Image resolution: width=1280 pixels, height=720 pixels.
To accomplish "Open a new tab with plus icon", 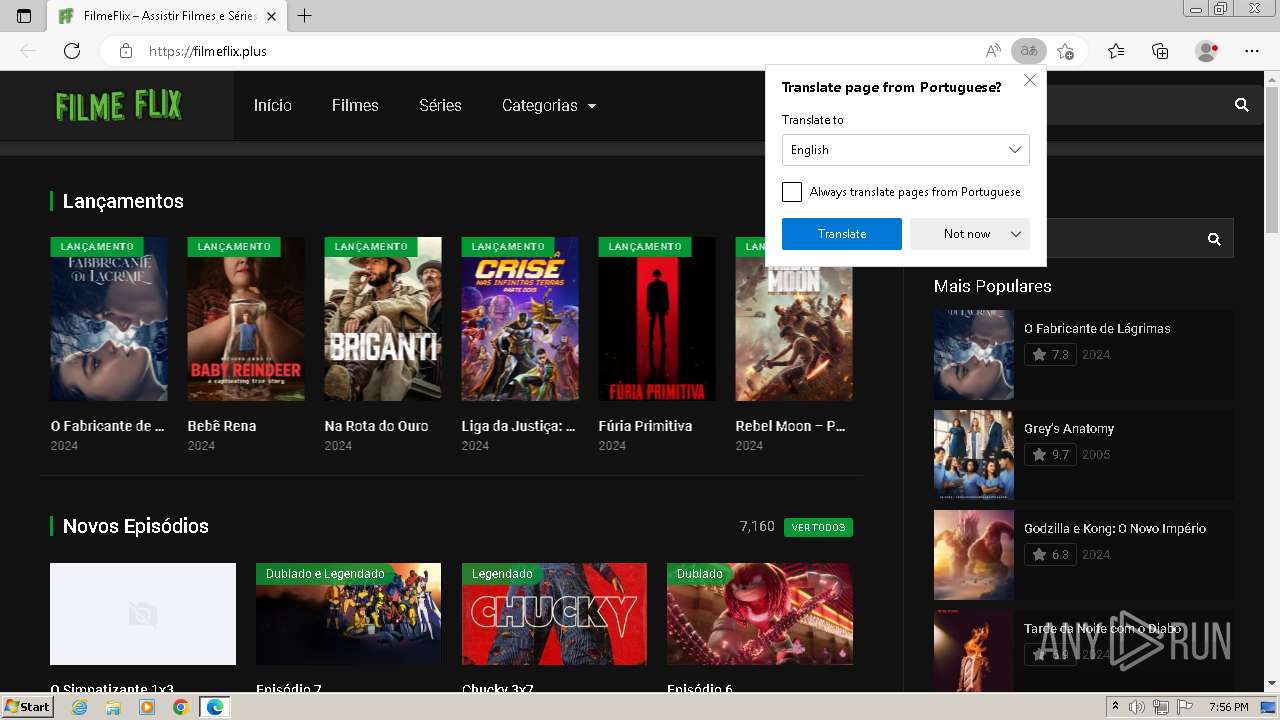I will (x=305, y=16).
